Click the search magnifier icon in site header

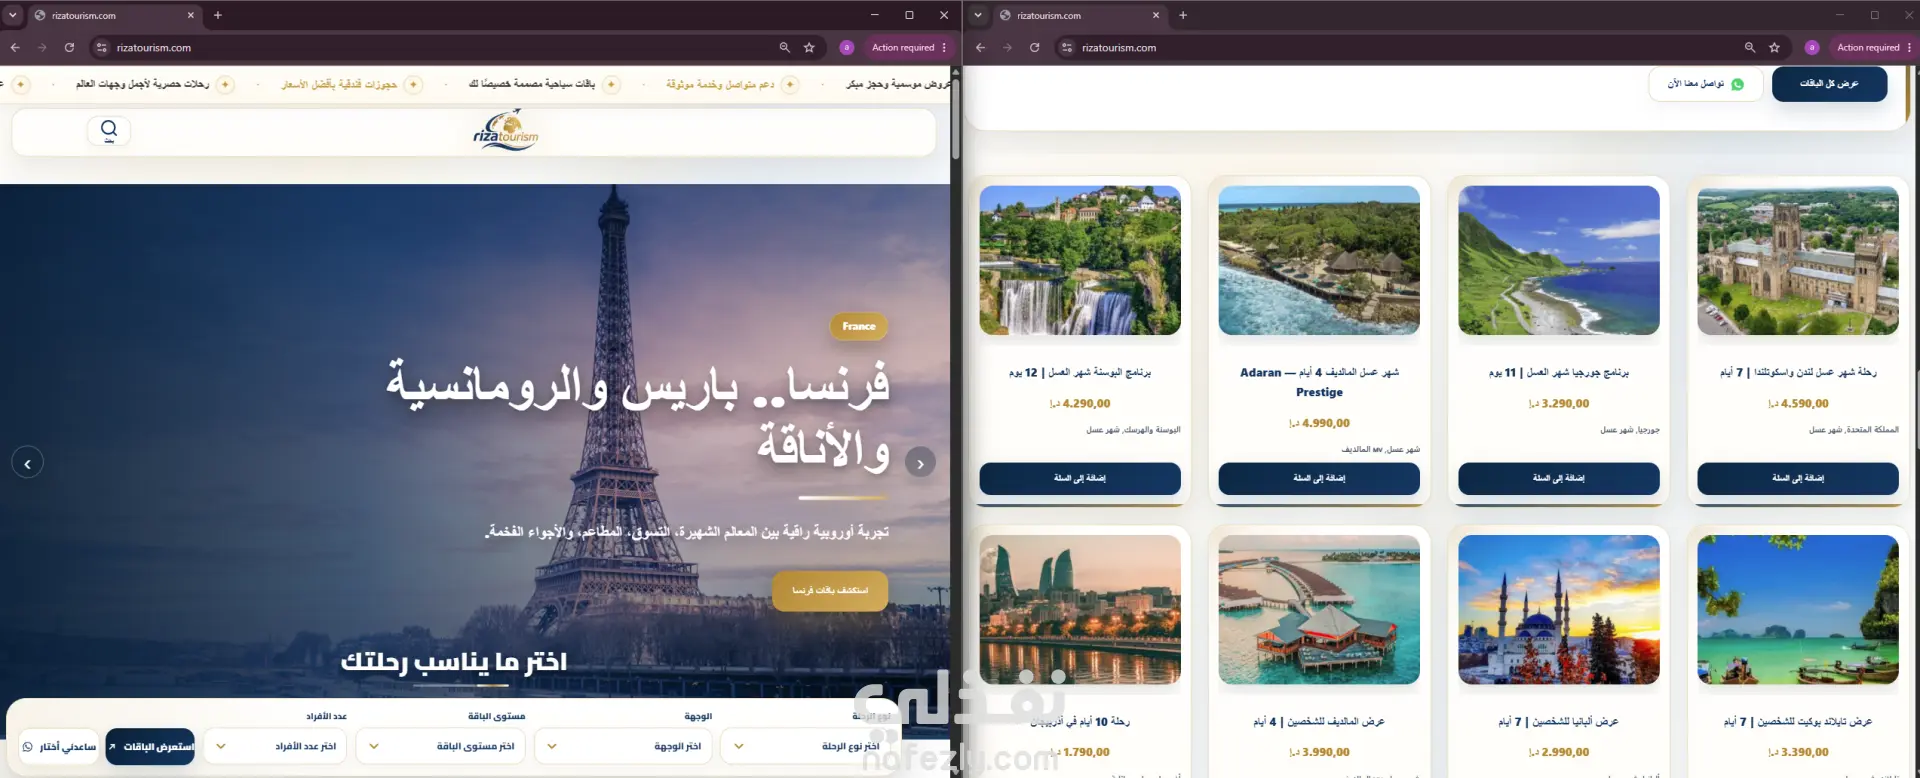(109, 130)
